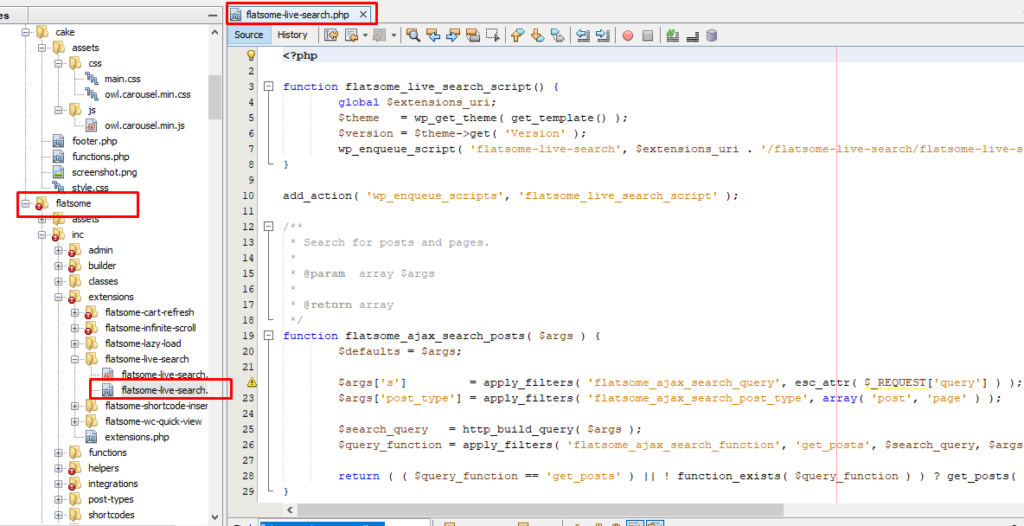
Task: Click the Back navigation toolbar icon
Action: point(352,35)
